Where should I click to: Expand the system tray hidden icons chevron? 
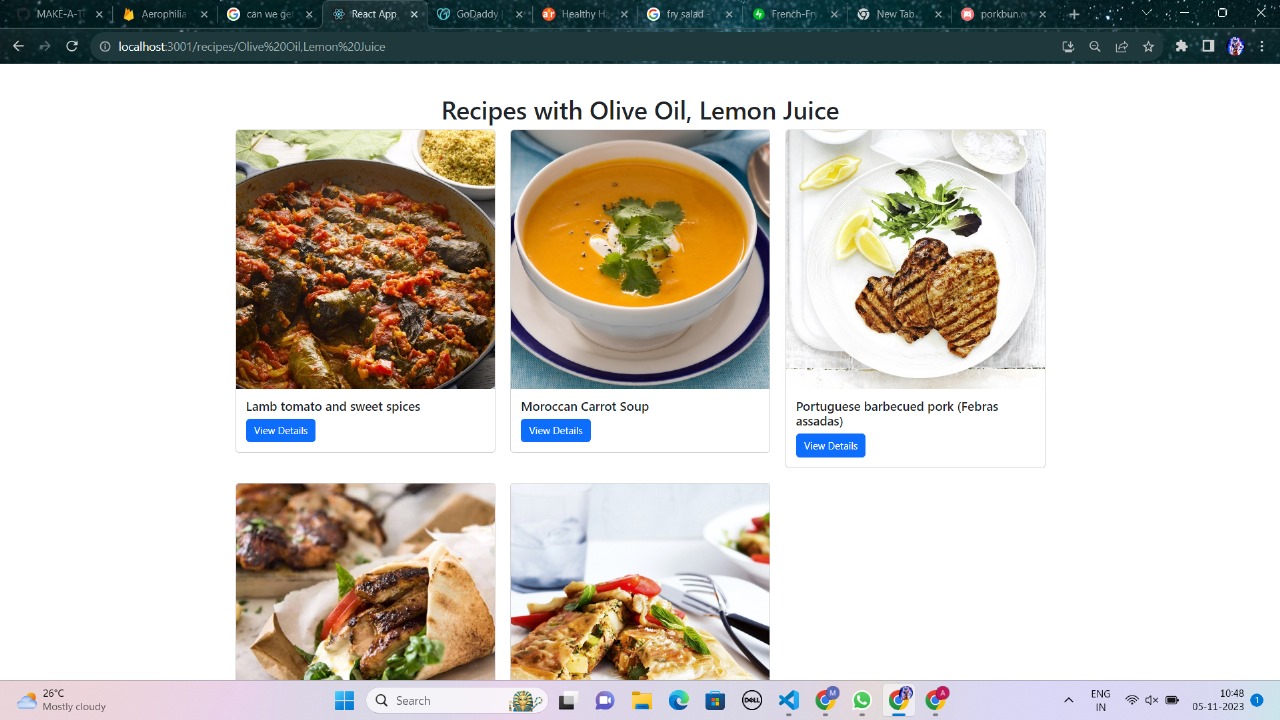(1068, 700)
